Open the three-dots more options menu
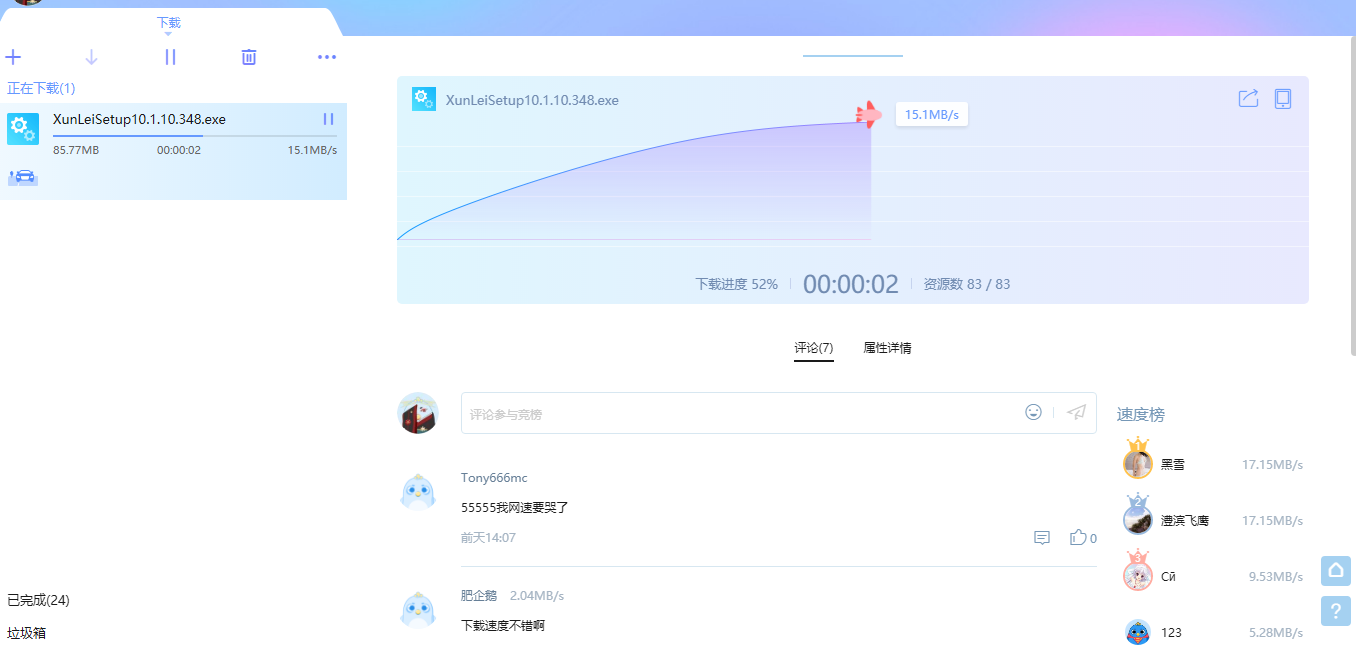Viewport: 1356px width, 645px height. [327, 57]
